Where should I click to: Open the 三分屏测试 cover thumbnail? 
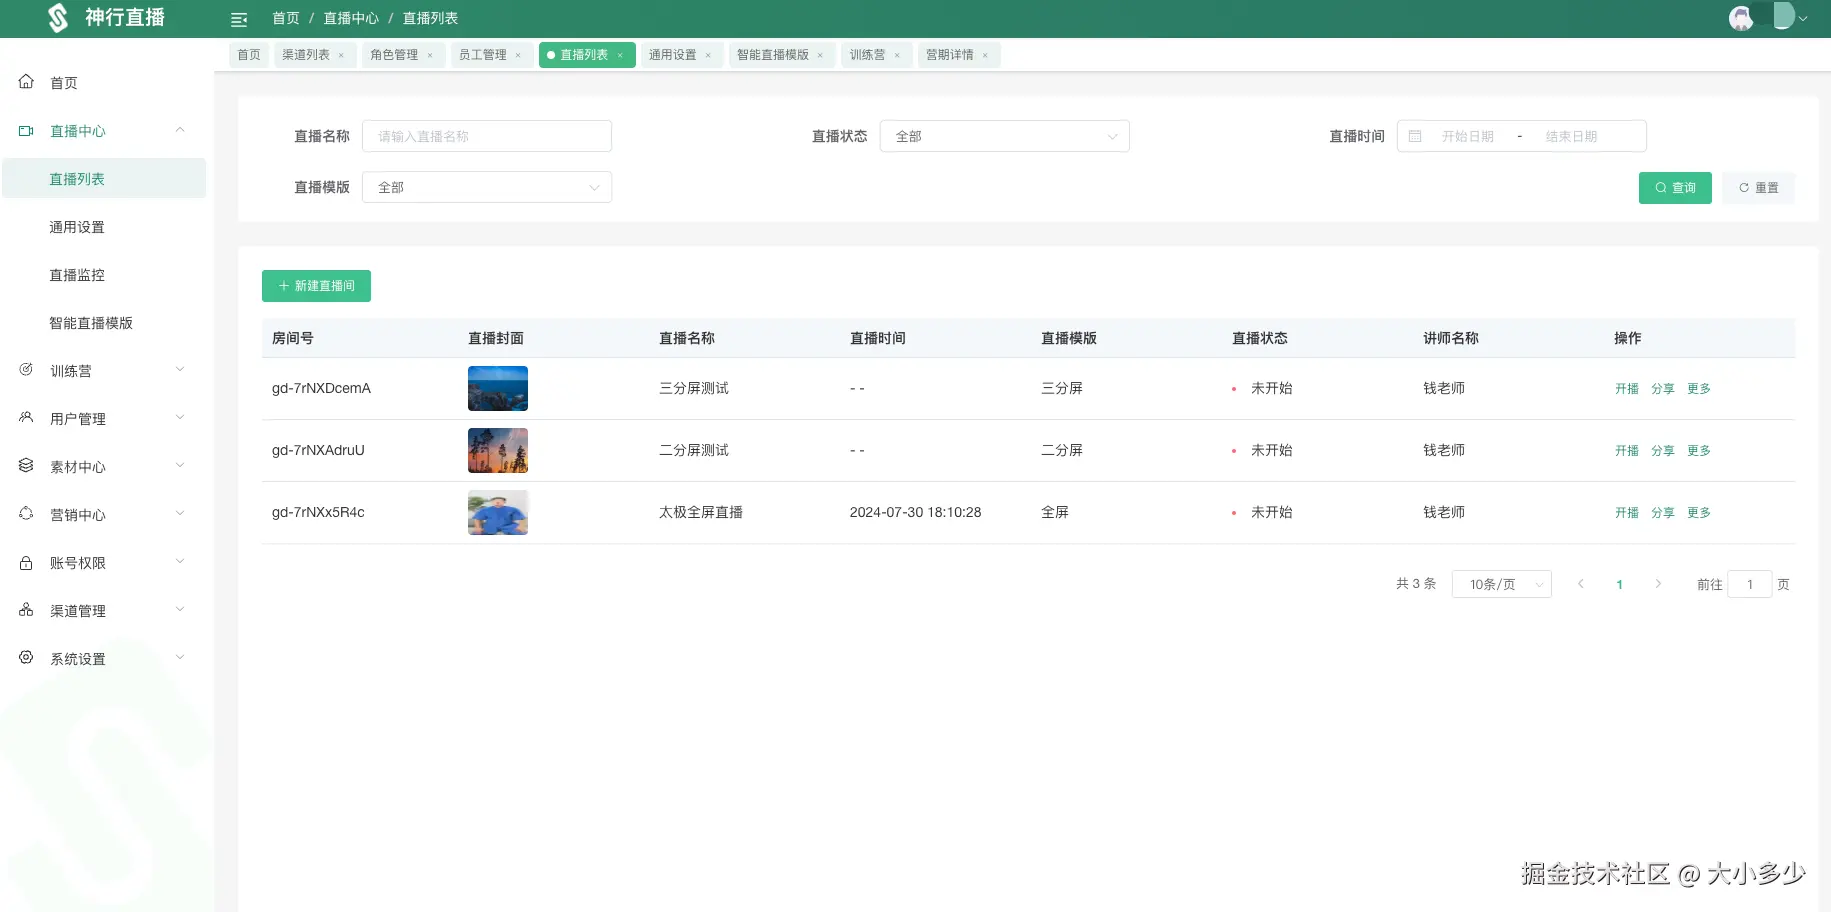coord(498,388)
